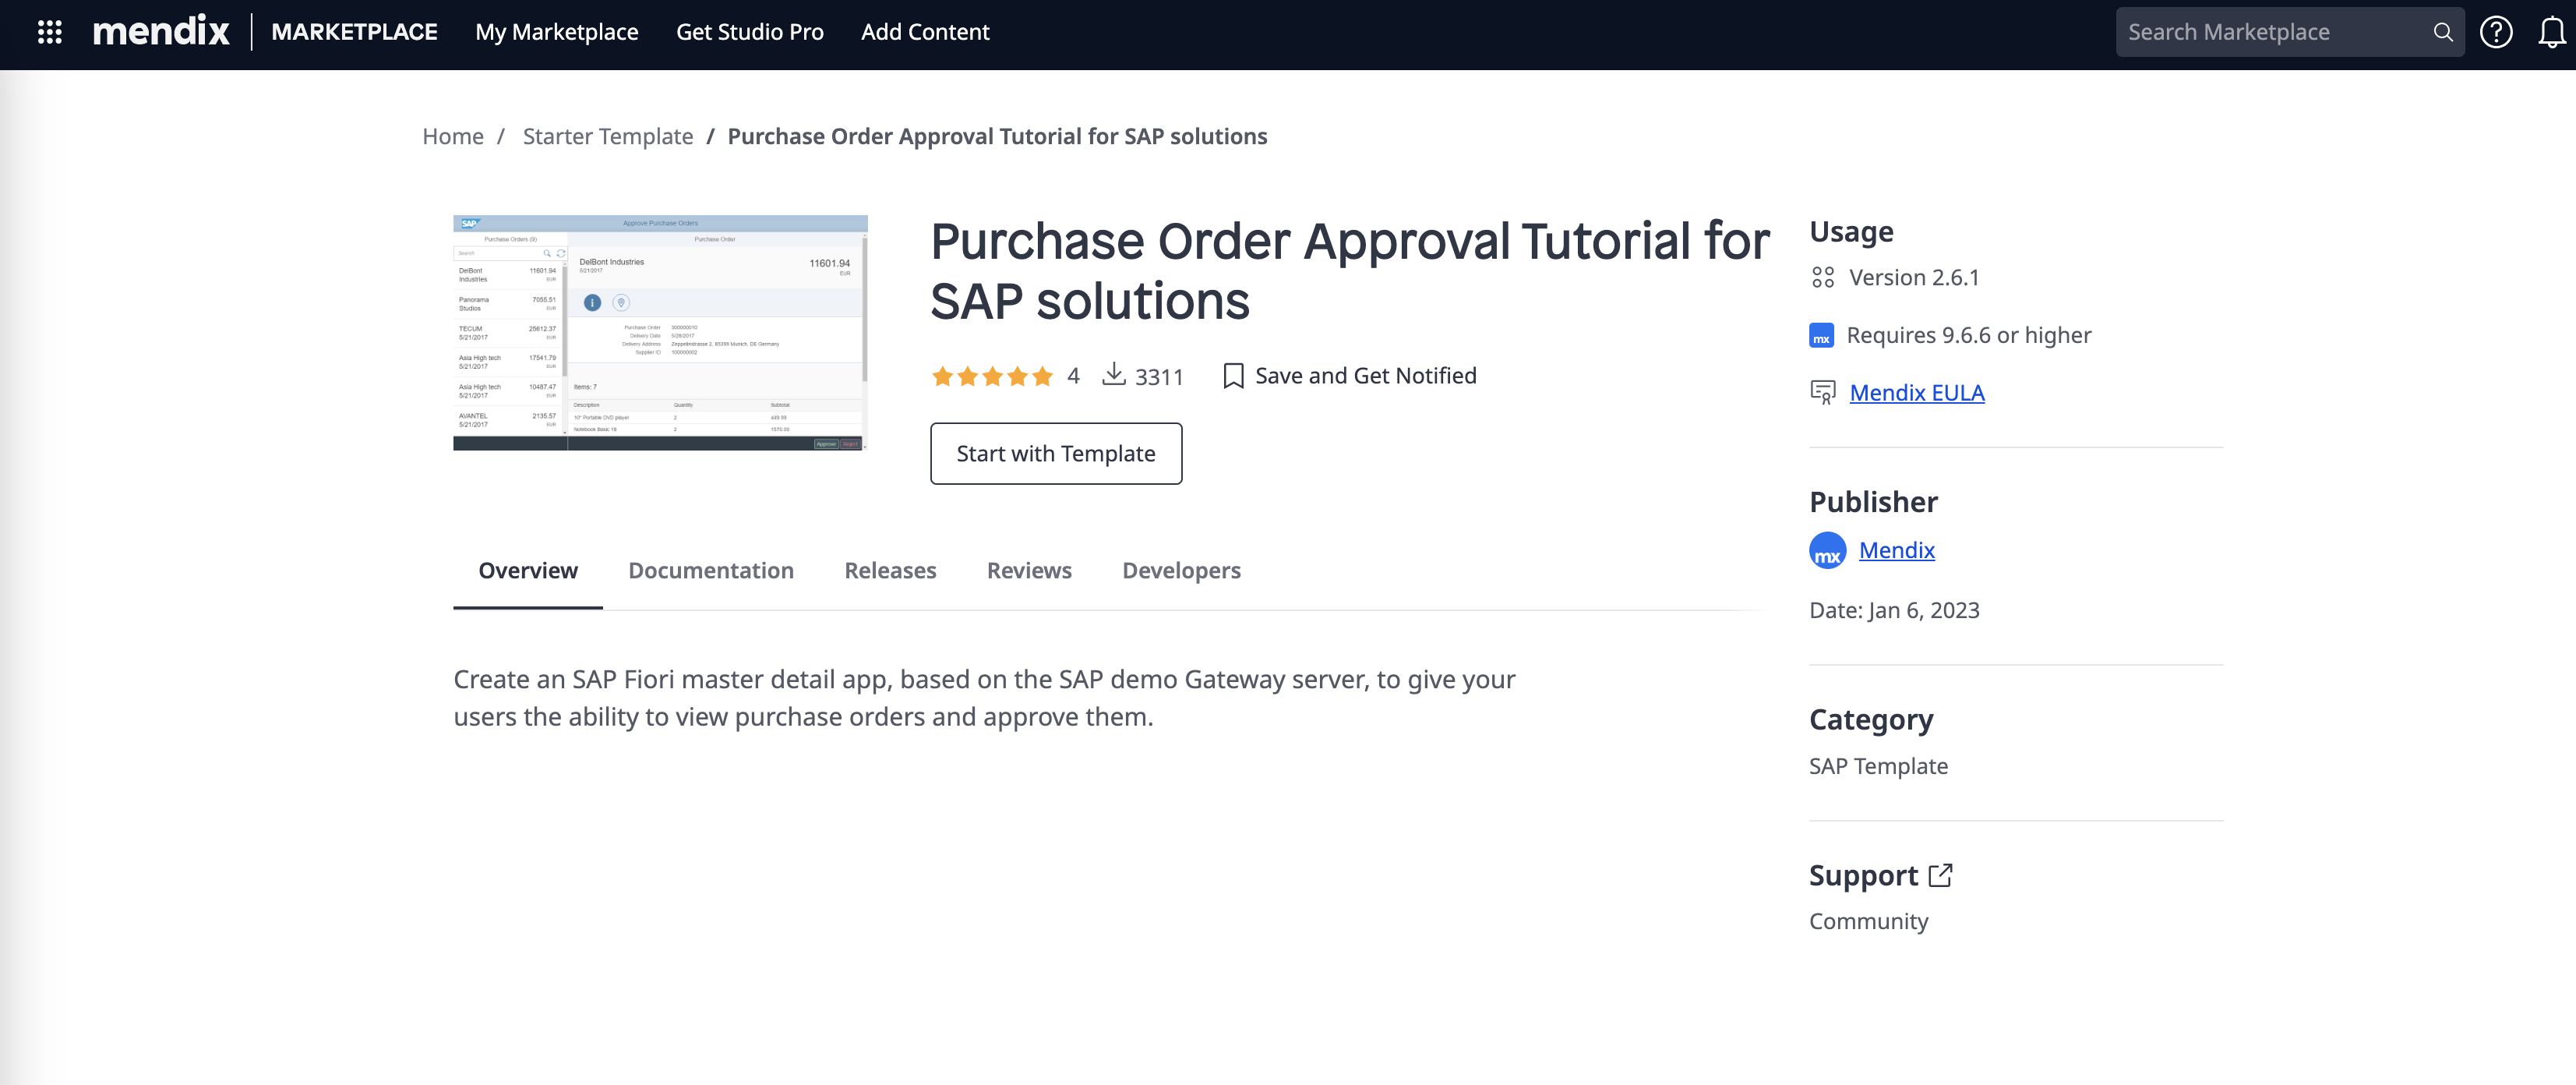Screen dimensions: 2576x1085
Task: Go to Home breadcrumb
Action: pos(453,136)
